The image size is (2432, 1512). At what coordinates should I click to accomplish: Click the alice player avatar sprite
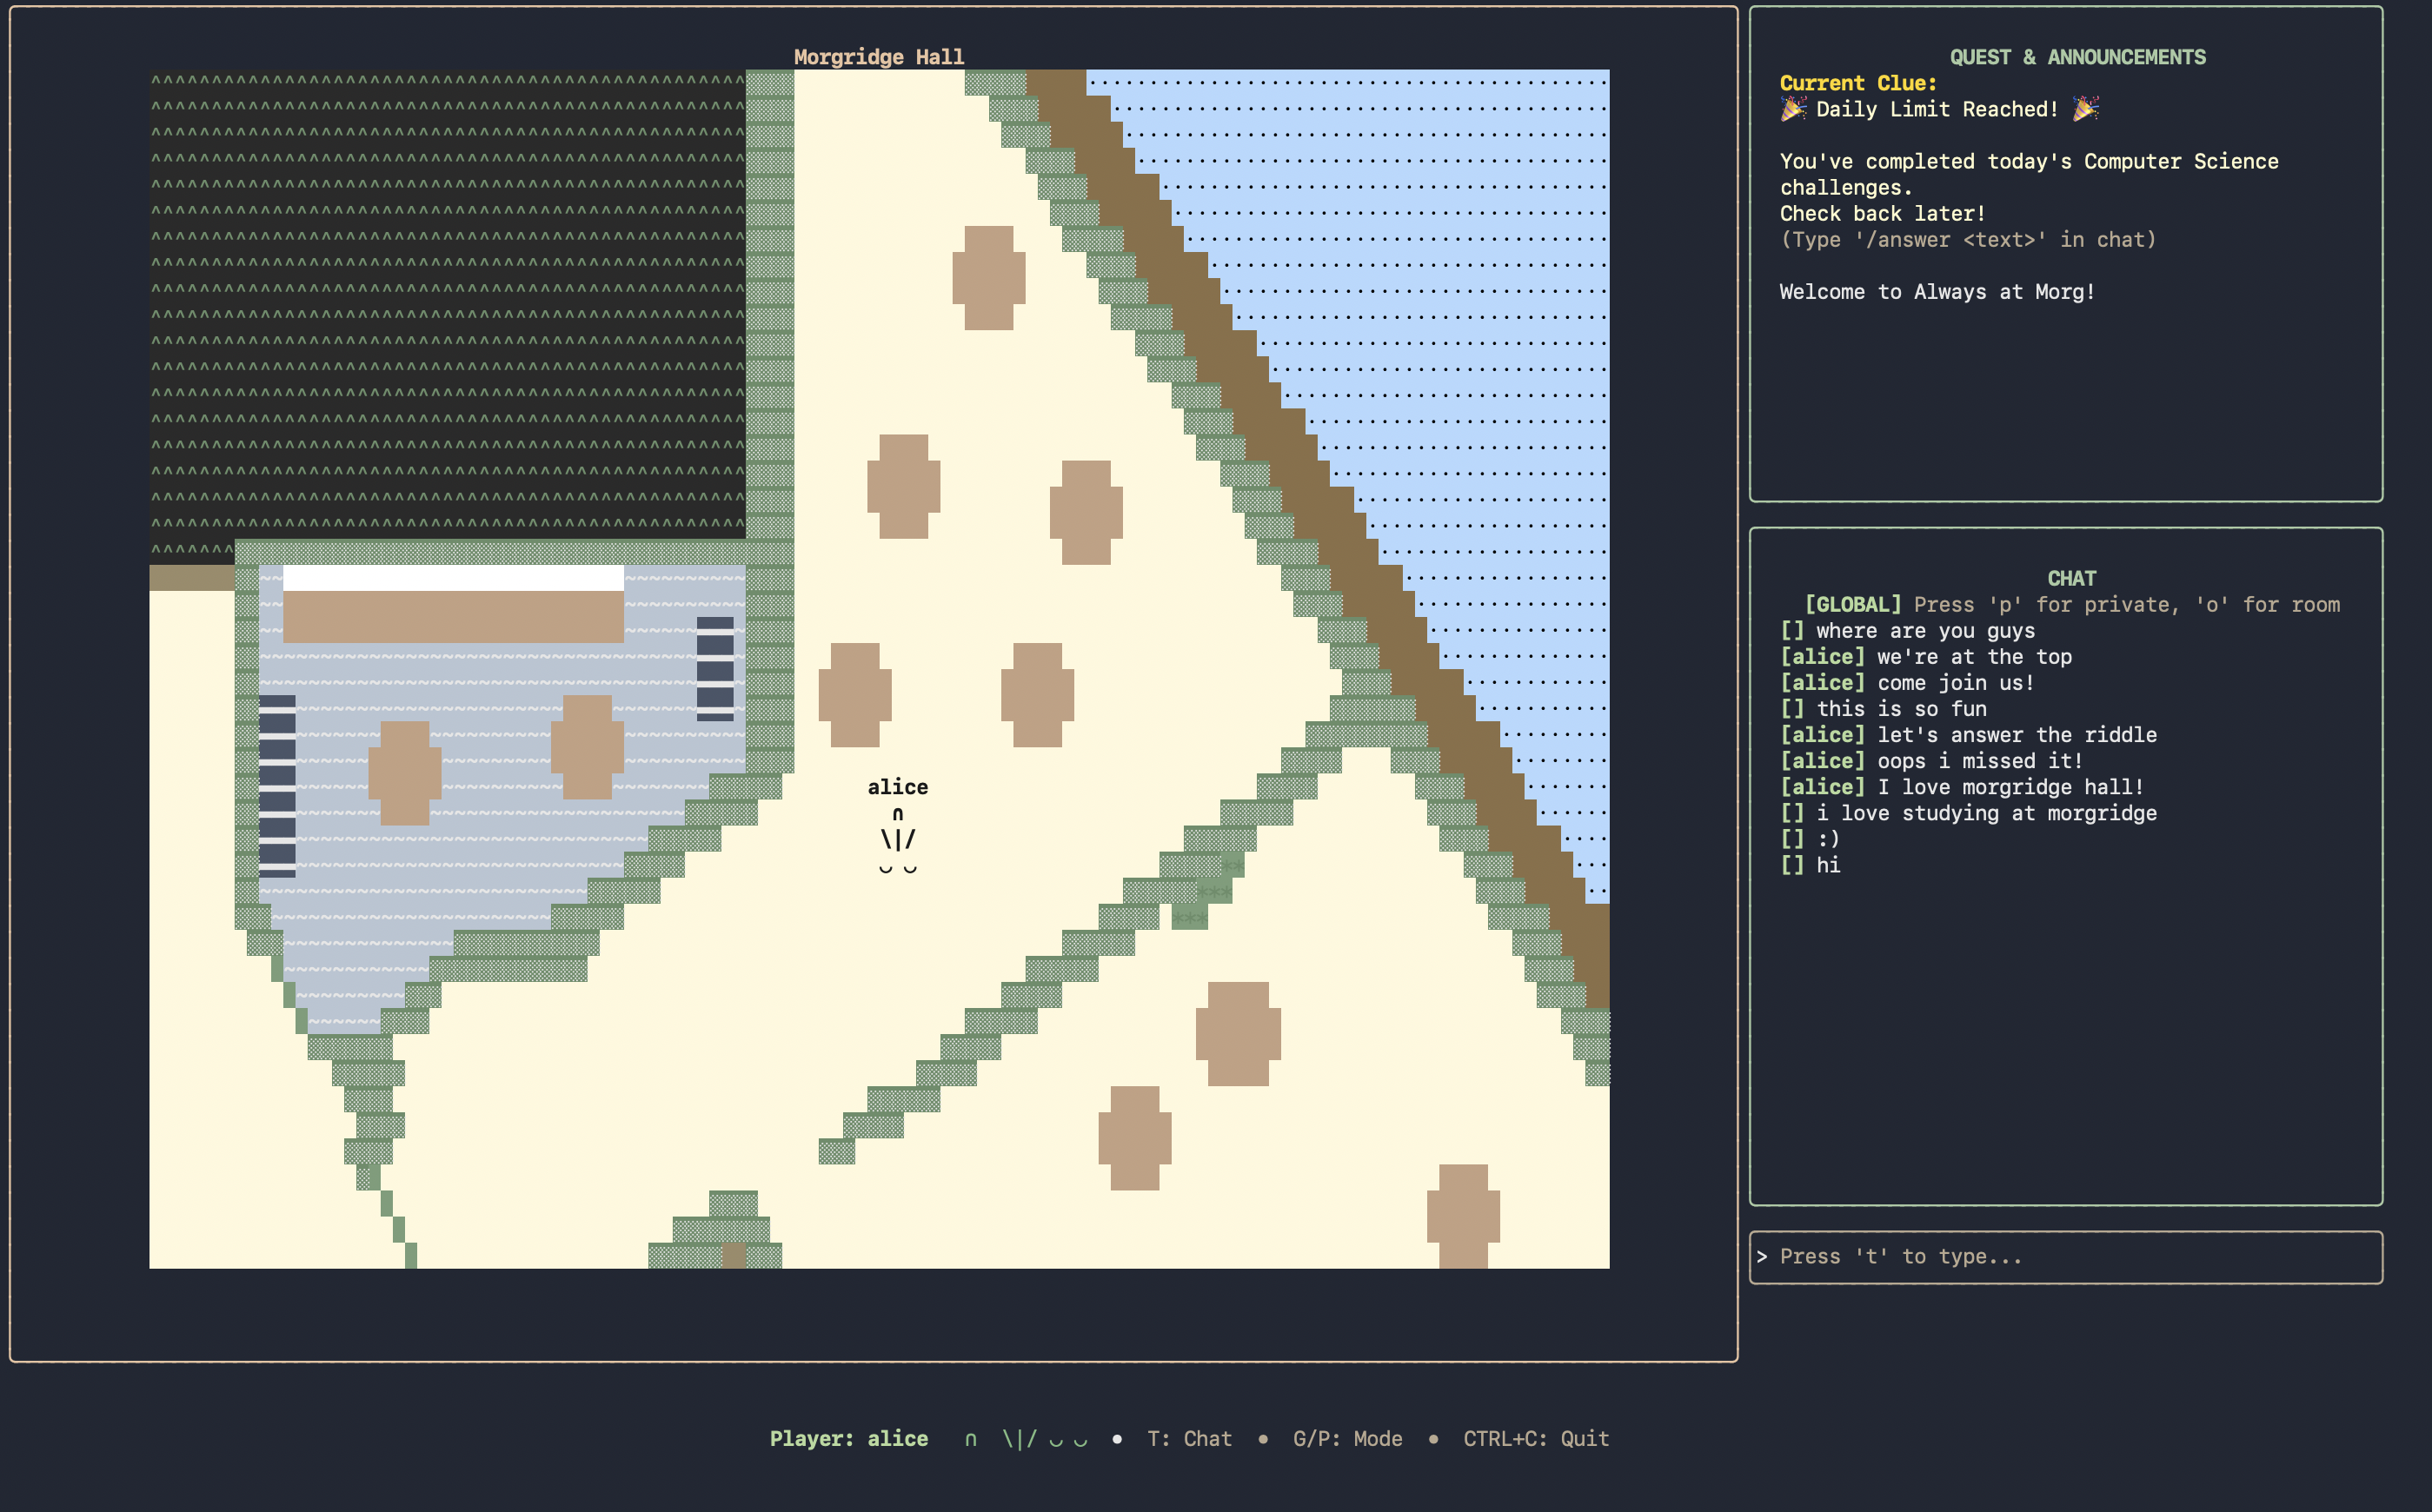pyautogui.click(x=897, y=839)
